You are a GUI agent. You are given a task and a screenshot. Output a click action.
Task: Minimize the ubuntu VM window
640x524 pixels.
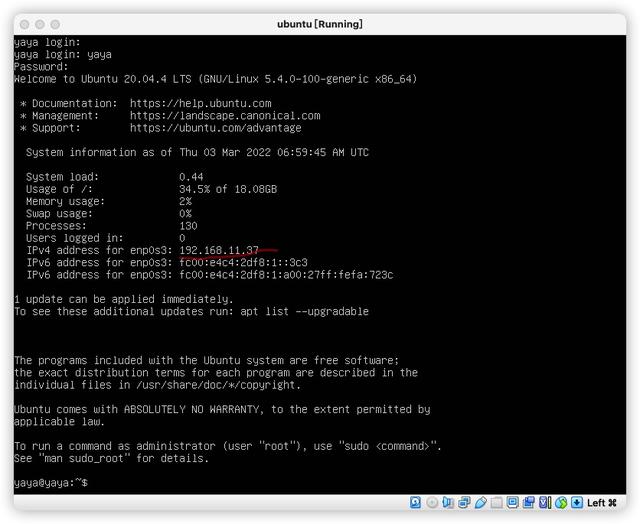40,24
